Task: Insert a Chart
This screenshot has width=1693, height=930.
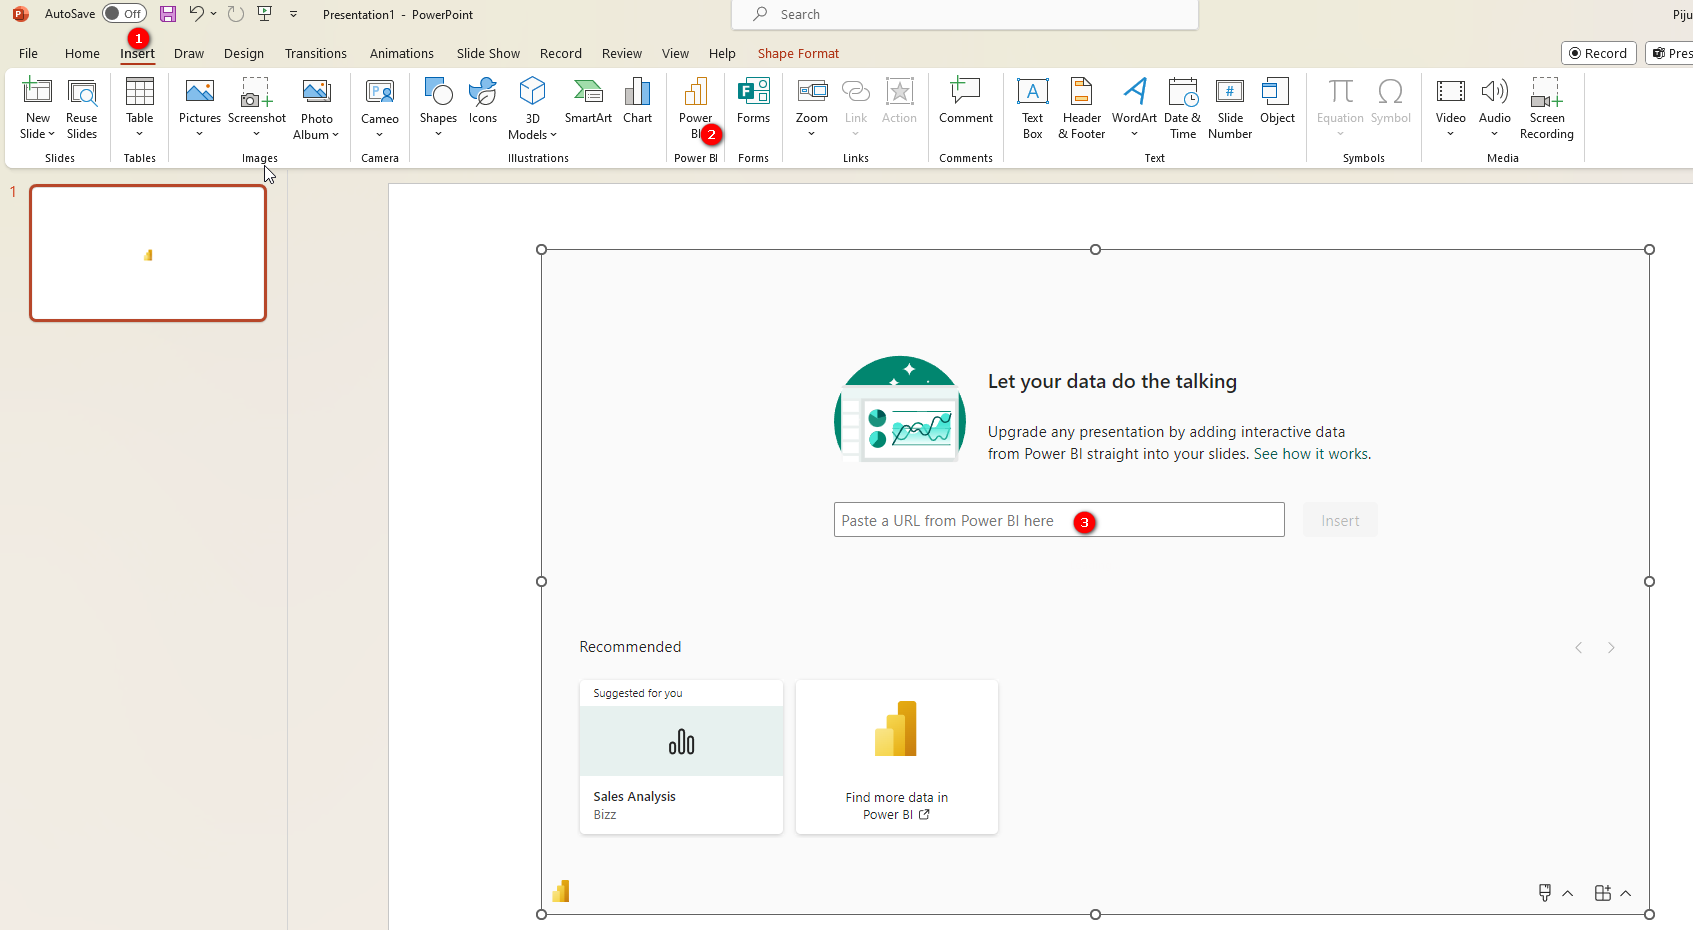Action: point(637,101)
